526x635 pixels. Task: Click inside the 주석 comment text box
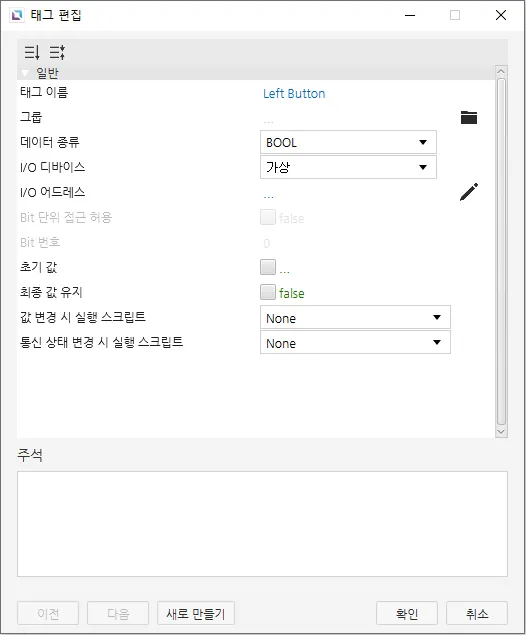click(x=262, y=524)
